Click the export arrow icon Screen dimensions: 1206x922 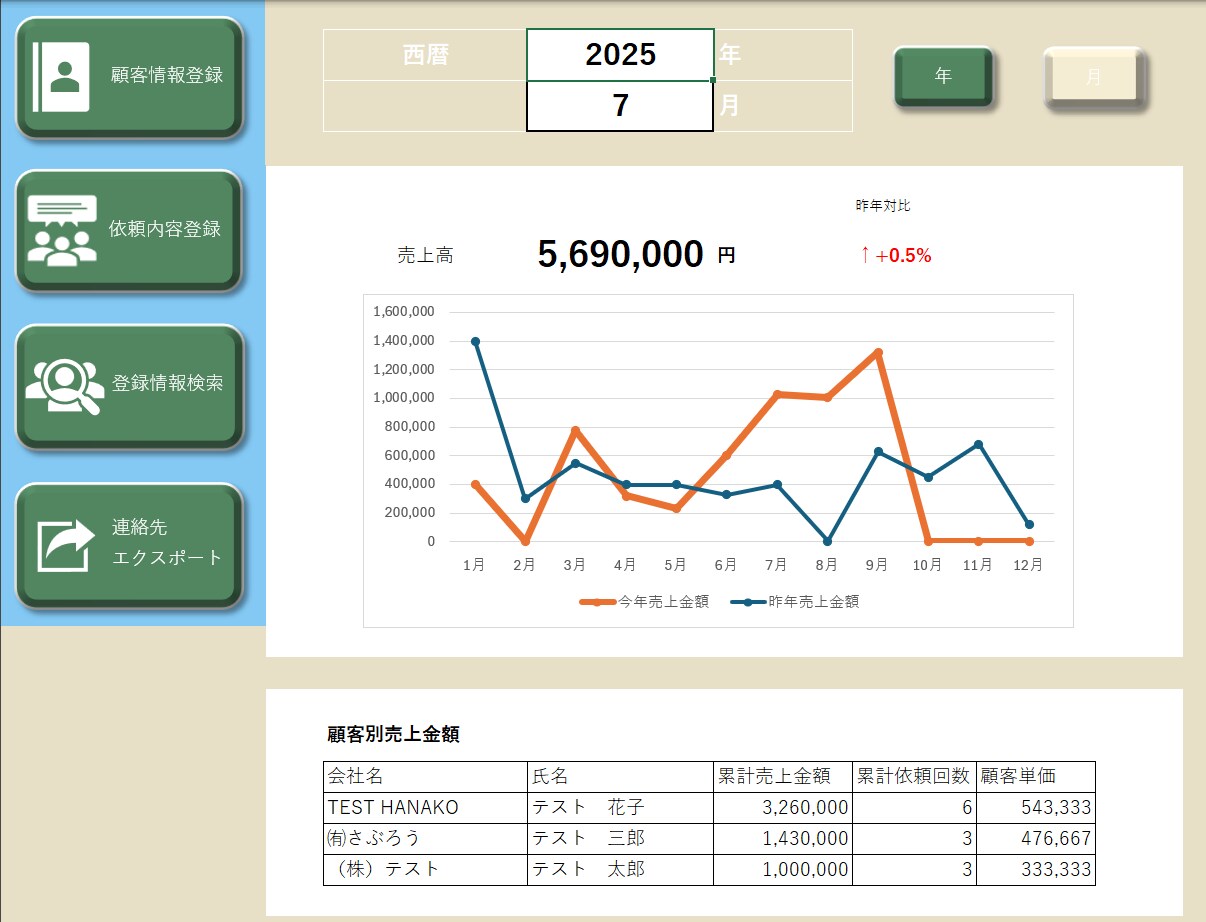(x=65, y=545)
